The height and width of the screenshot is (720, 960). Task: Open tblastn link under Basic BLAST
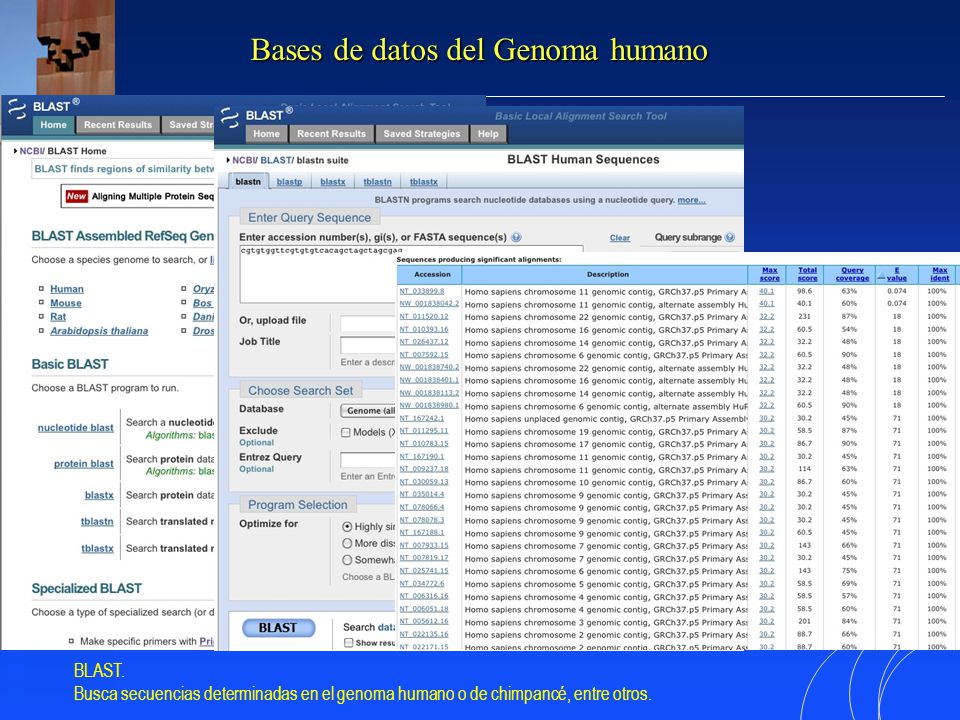tap(97, 522)
